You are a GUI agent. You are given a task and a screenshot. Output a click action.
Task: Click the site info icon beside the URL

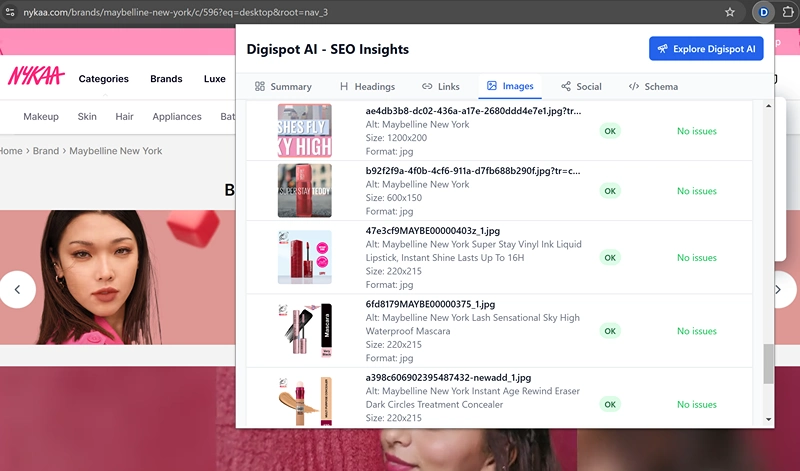tap(10, 12)
